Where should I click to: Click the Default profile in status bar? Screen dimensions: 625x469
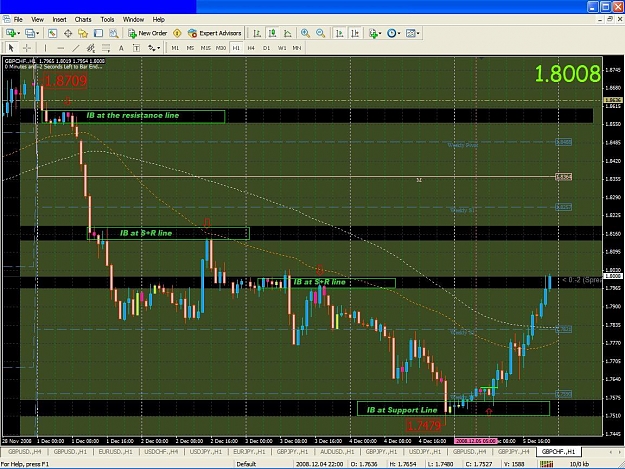pyautogui.click(x=246, y=464)
